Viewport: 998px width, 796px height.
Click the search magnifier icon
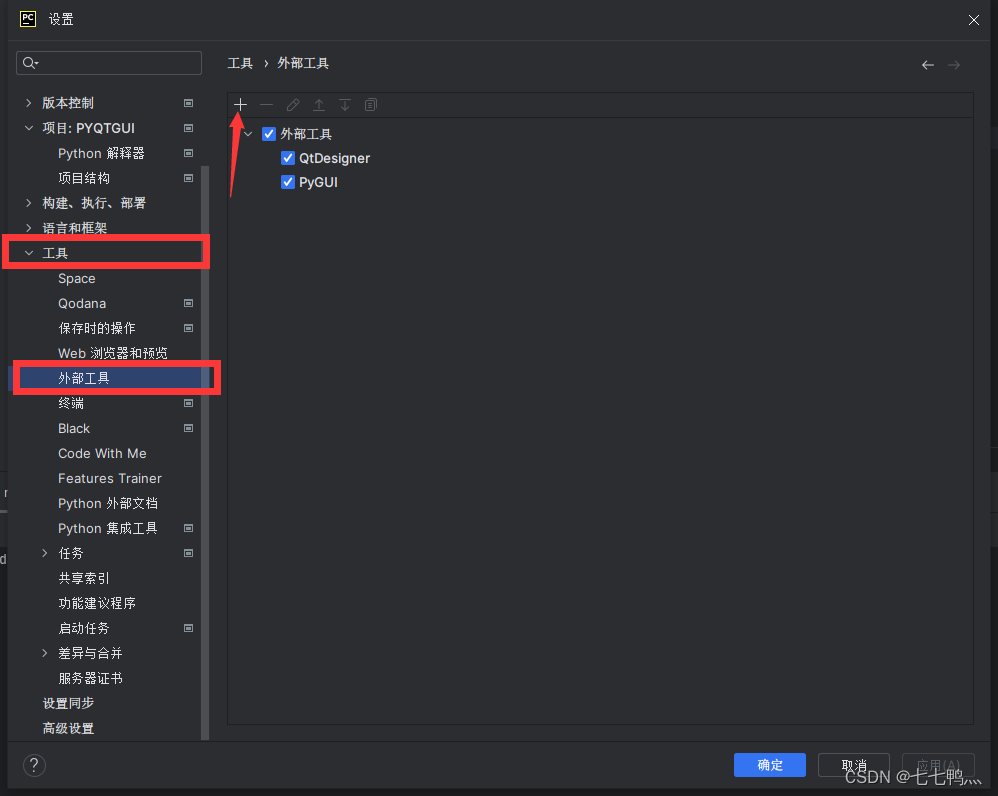click(x=30, y=63)
